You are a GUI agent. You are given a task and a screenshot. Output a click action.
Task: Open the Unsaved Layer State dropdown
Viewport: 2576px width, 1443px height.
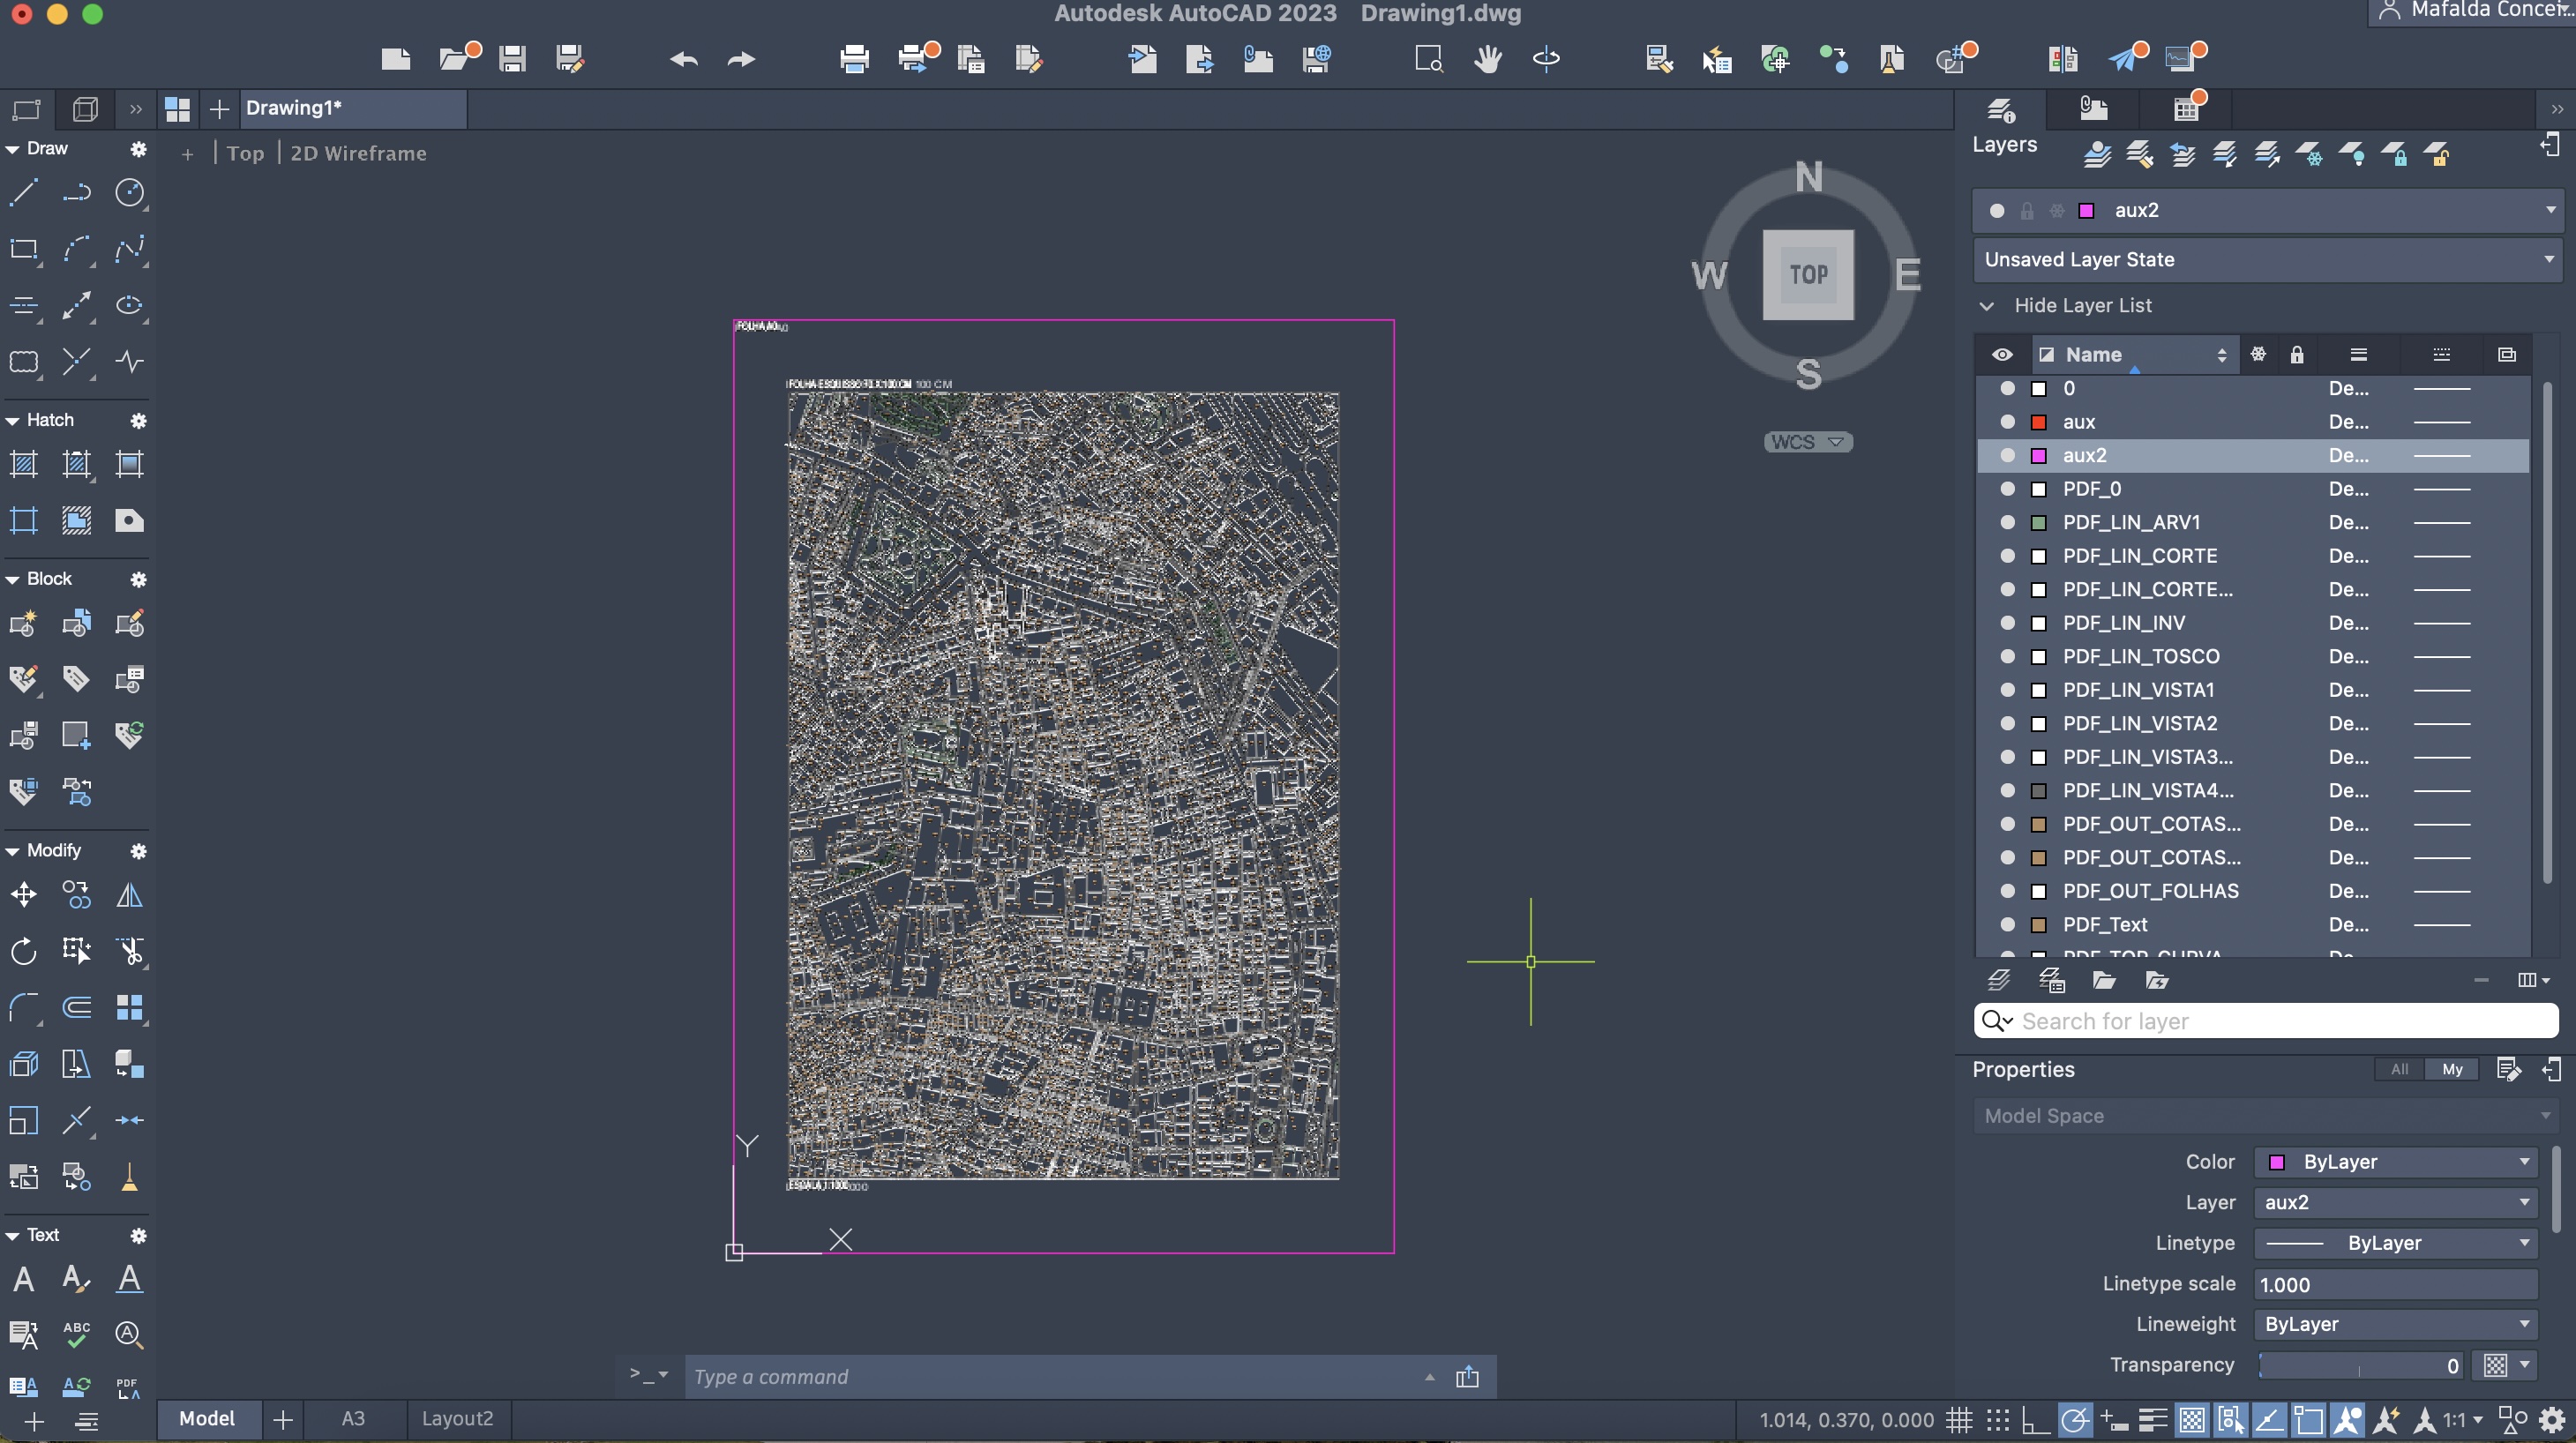tap(2266, 260)
